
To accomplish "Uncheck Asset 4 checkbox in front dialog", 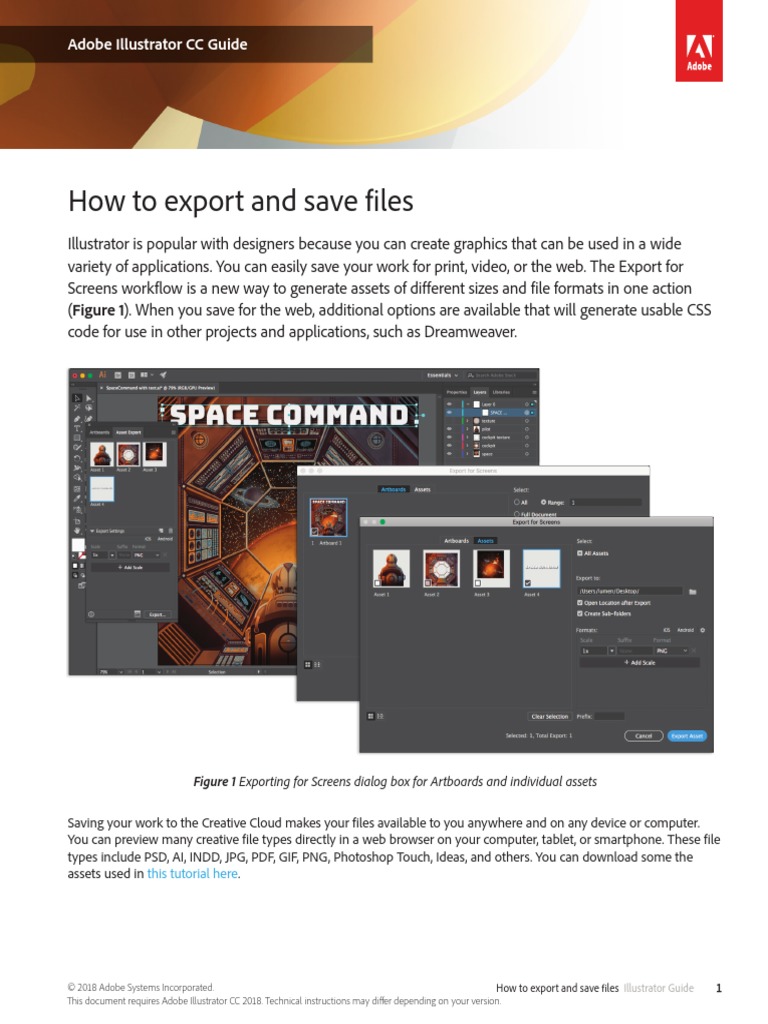I will [x=528, y=583].
